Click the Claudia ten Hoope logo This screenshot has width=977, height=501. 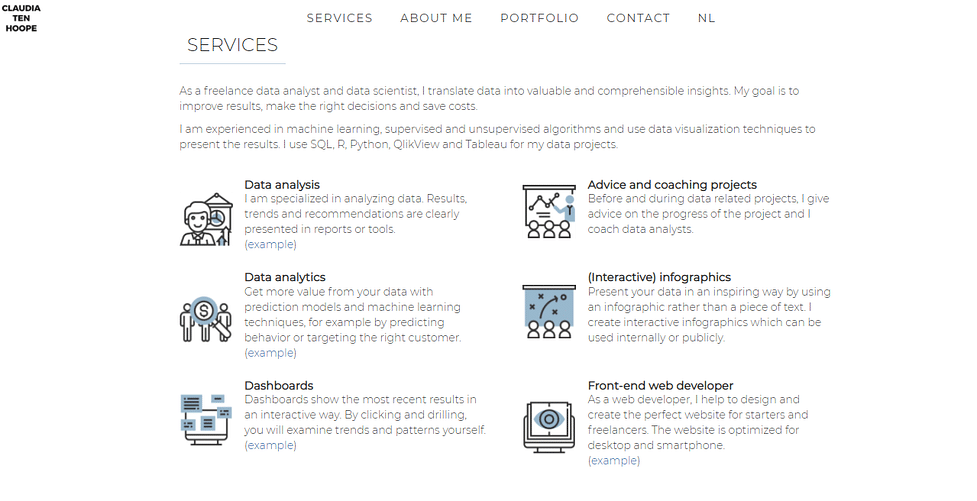[x=21, y=18]
